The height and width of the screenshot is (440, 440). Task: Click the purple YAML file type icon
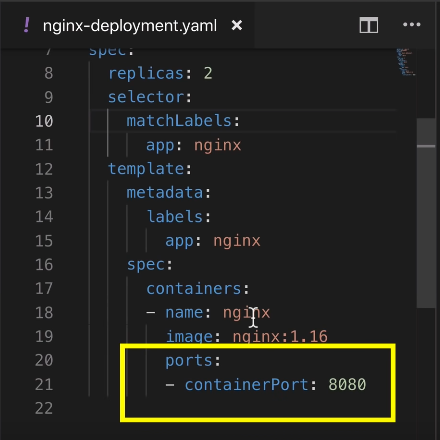click(x=27, y=25)
